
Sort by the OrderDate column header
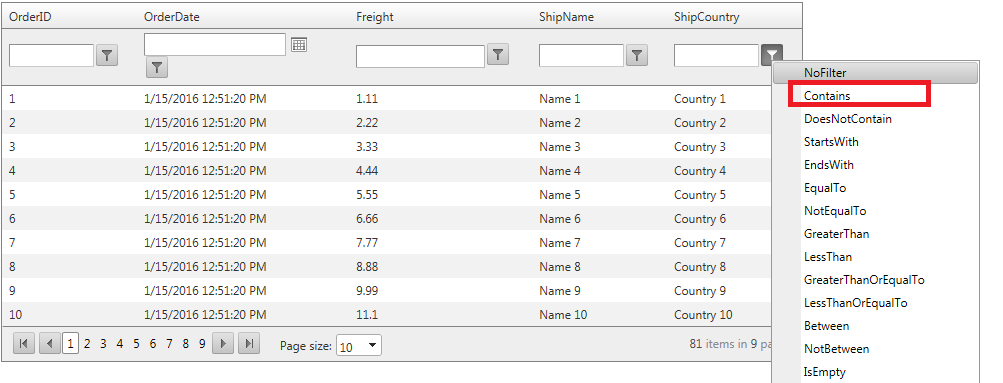(x=171, y=17)
